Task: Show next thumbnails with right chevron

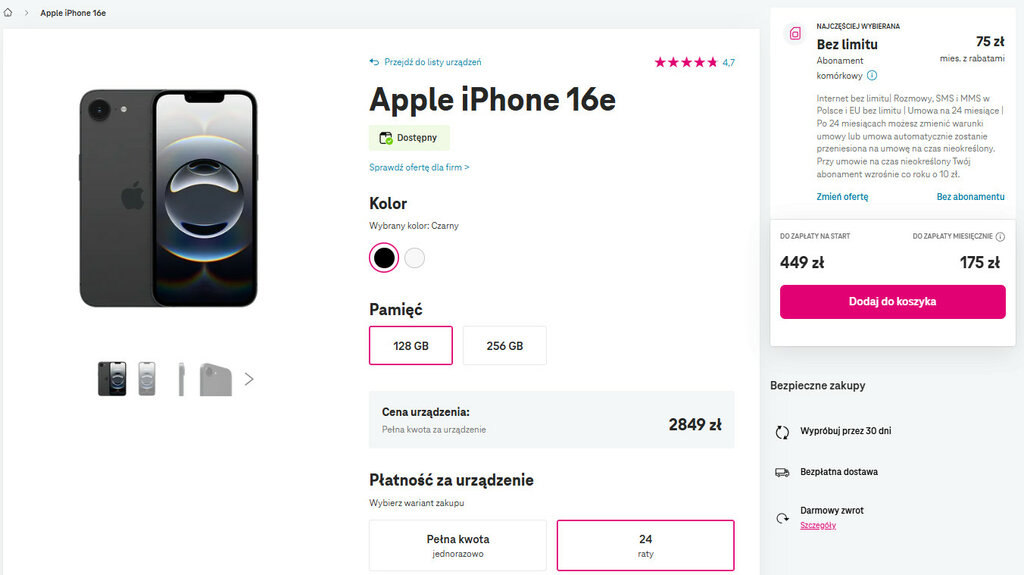Action: coord(249,379)
